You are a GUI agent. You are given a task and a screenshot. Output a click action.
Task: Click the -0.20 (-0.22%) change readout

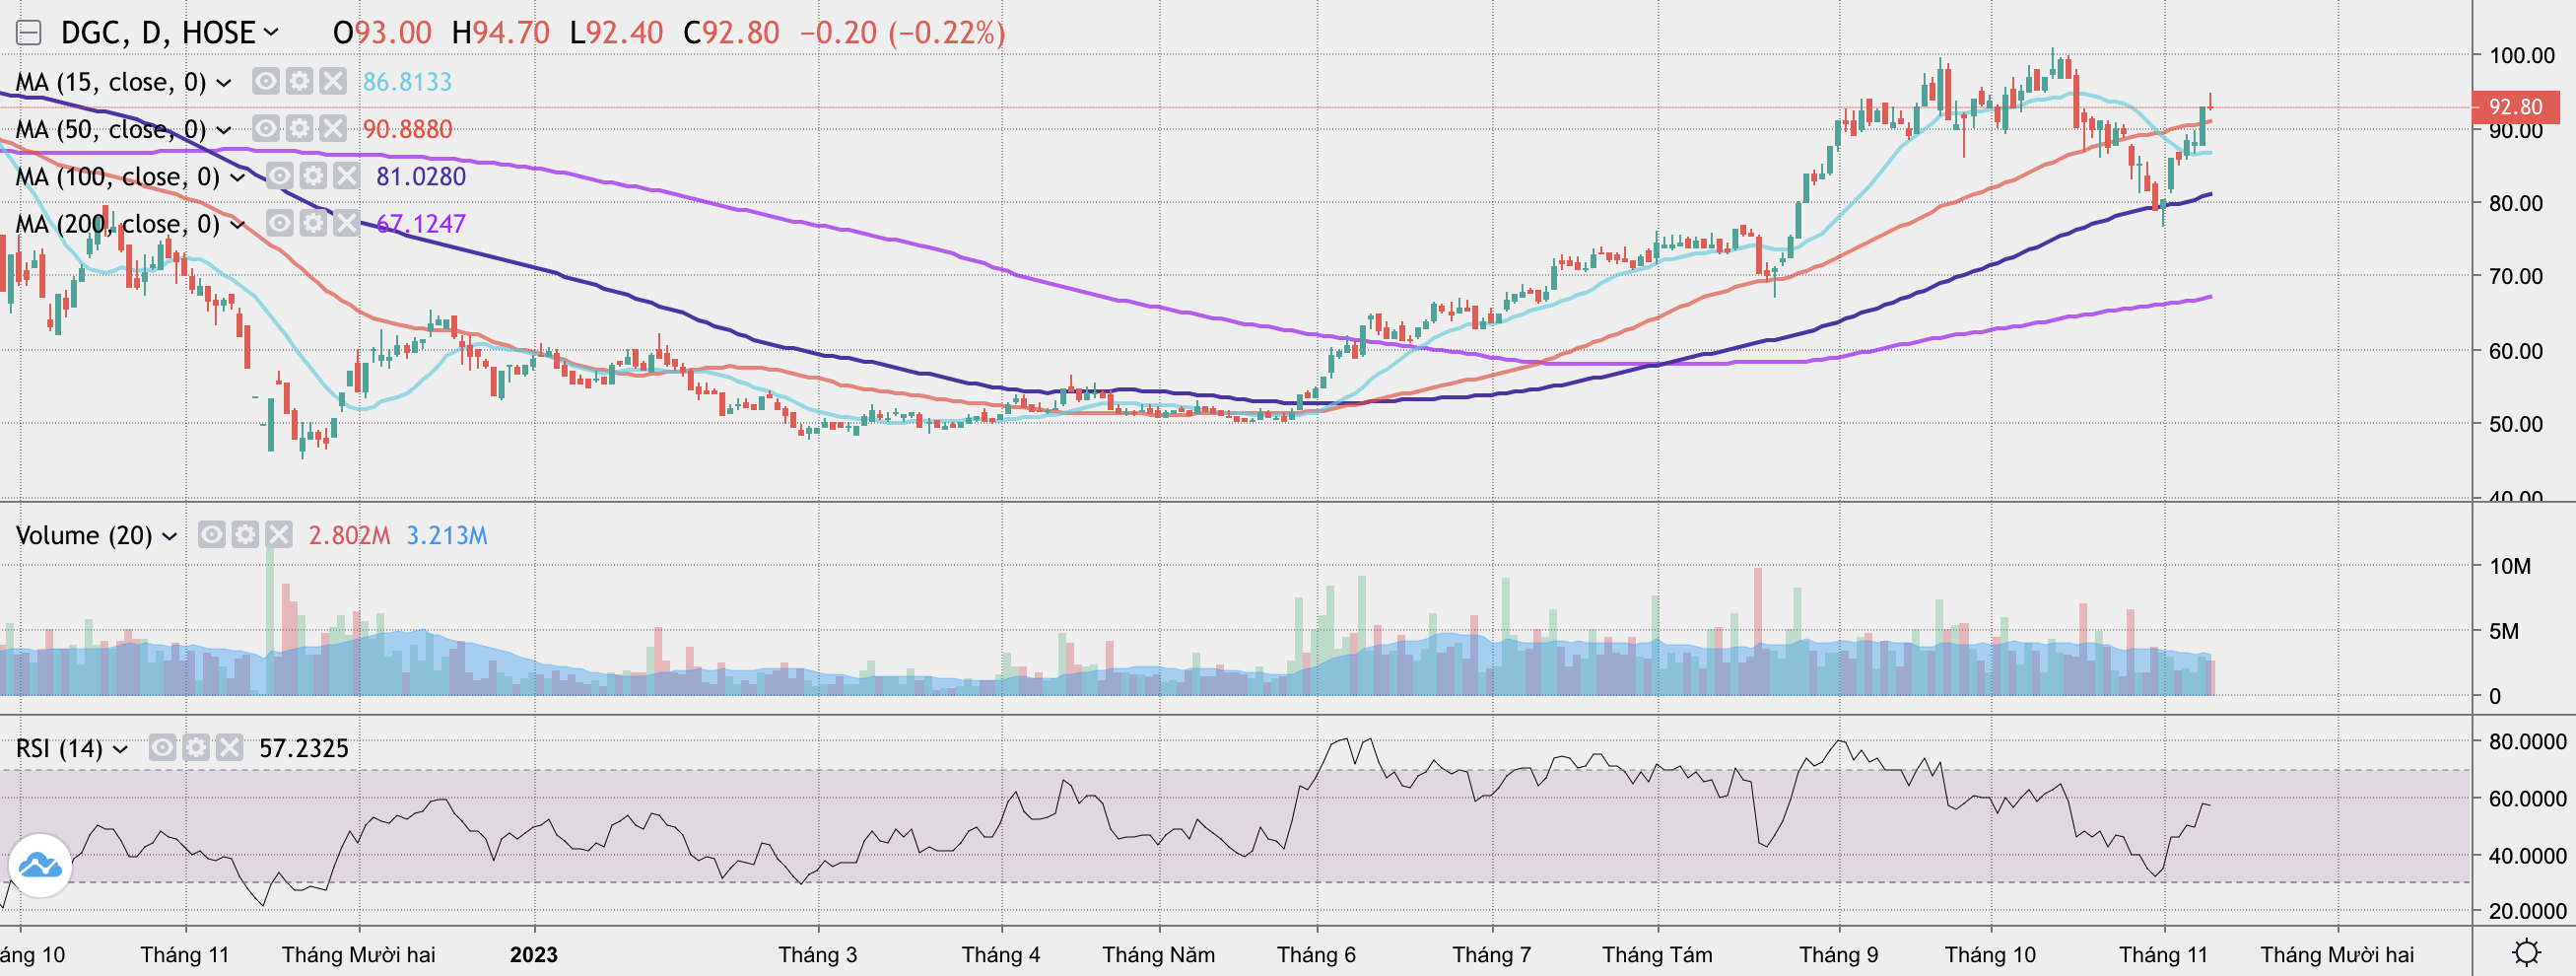coord(902,33)
